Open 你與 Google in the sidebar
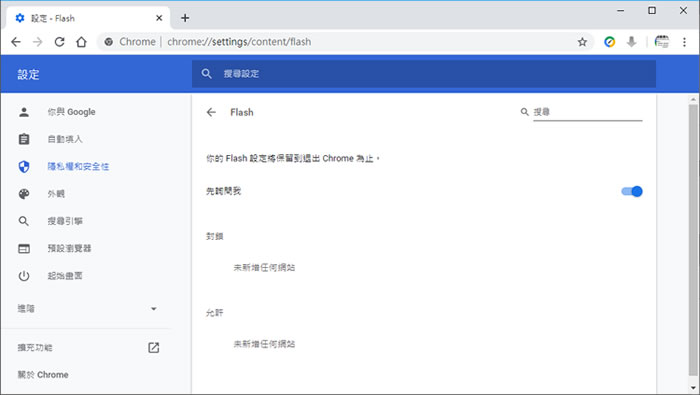 [x=71, y=112]
